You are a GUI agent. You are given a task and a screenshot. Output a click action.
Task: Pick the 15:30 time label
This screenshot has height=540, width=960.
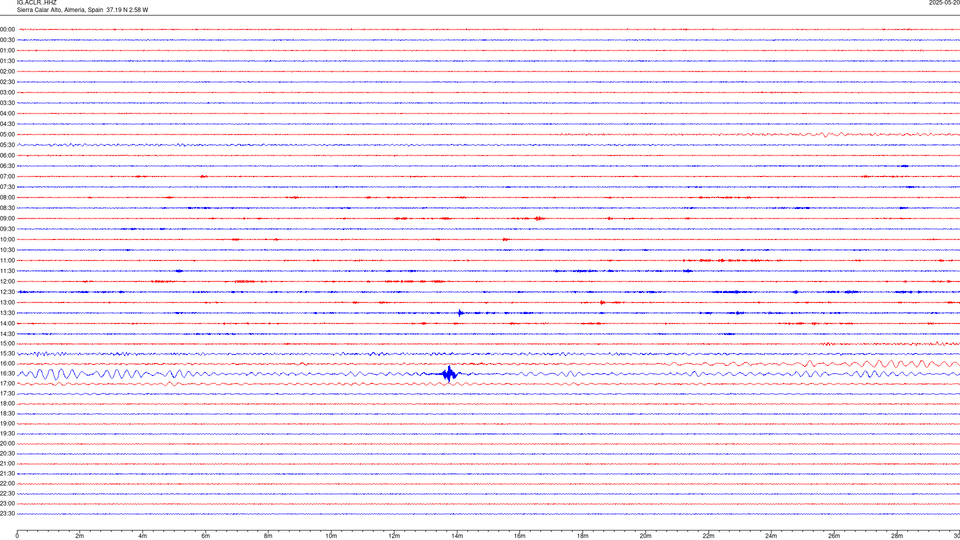7,353
